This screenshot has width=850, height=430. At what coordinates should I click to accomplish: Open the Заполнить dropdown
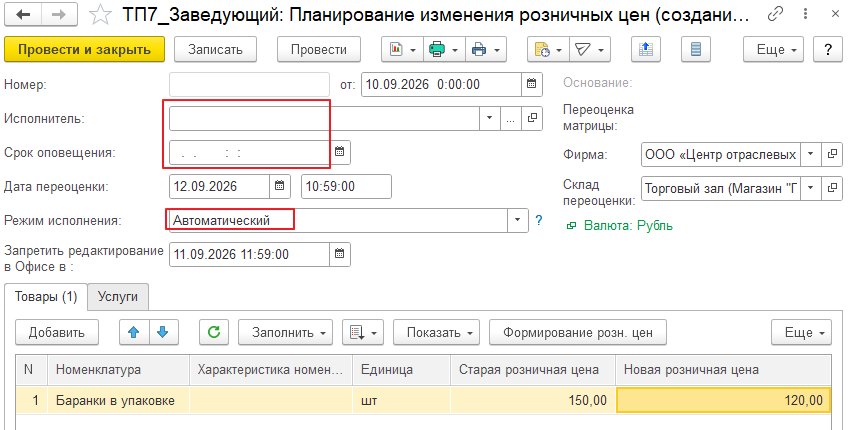pos(285,332)
